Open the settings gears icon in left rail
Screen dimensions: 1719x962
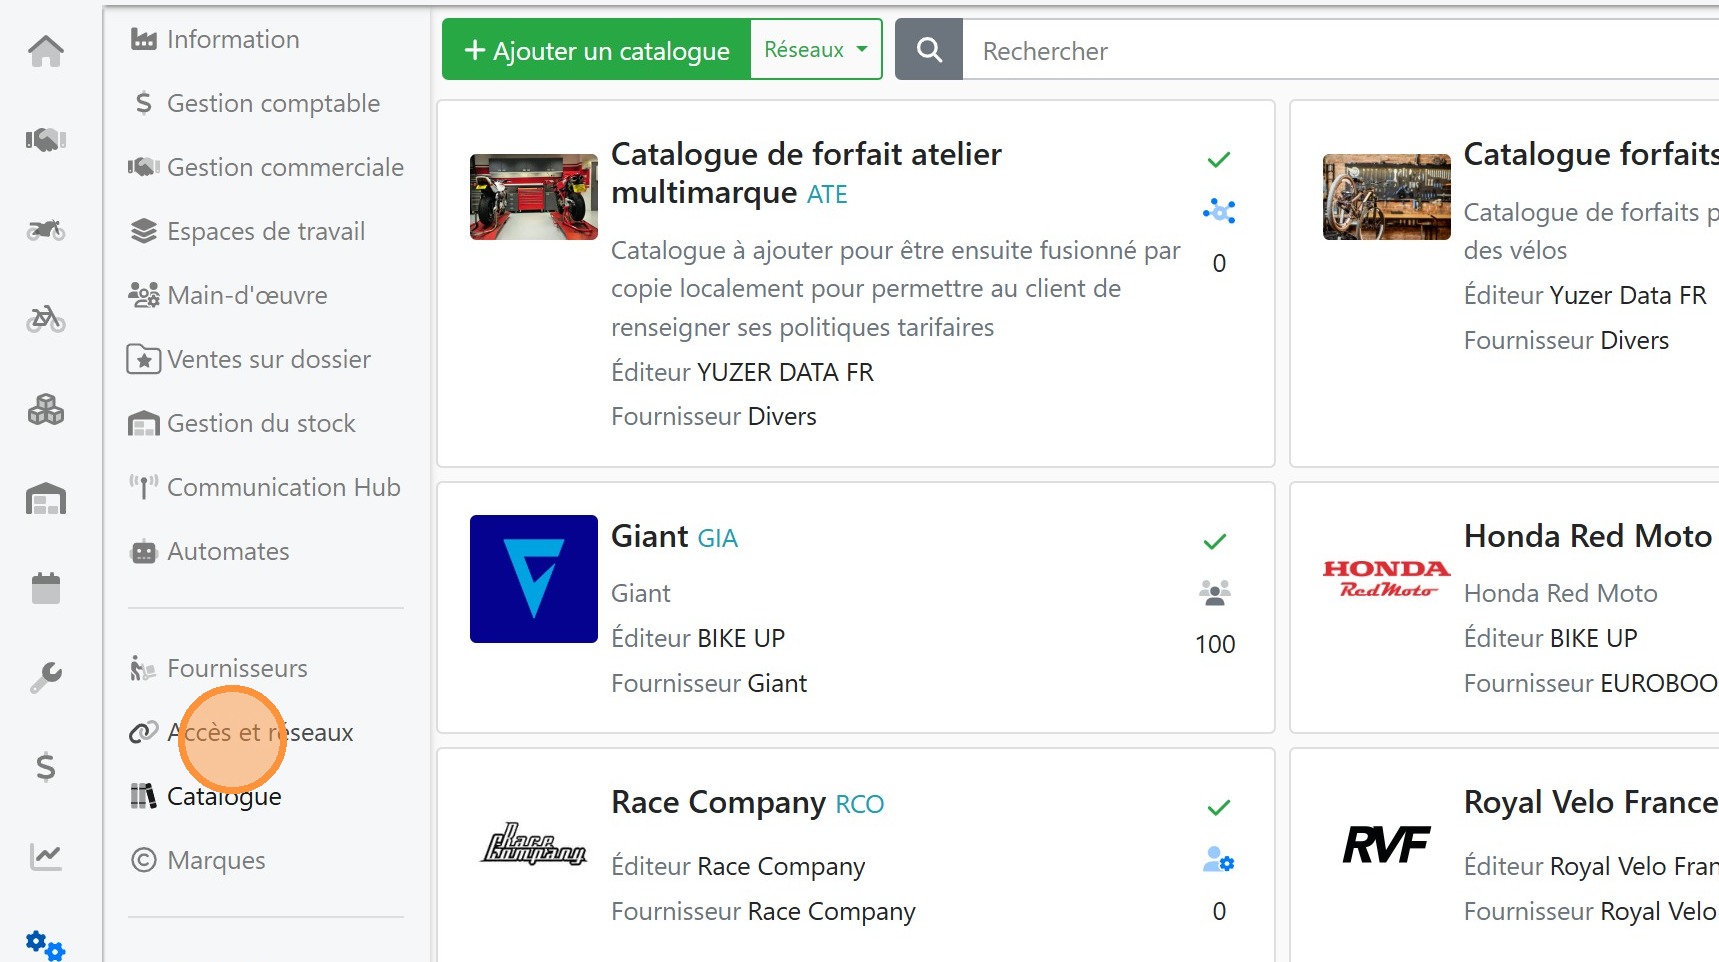click(46, 945)
